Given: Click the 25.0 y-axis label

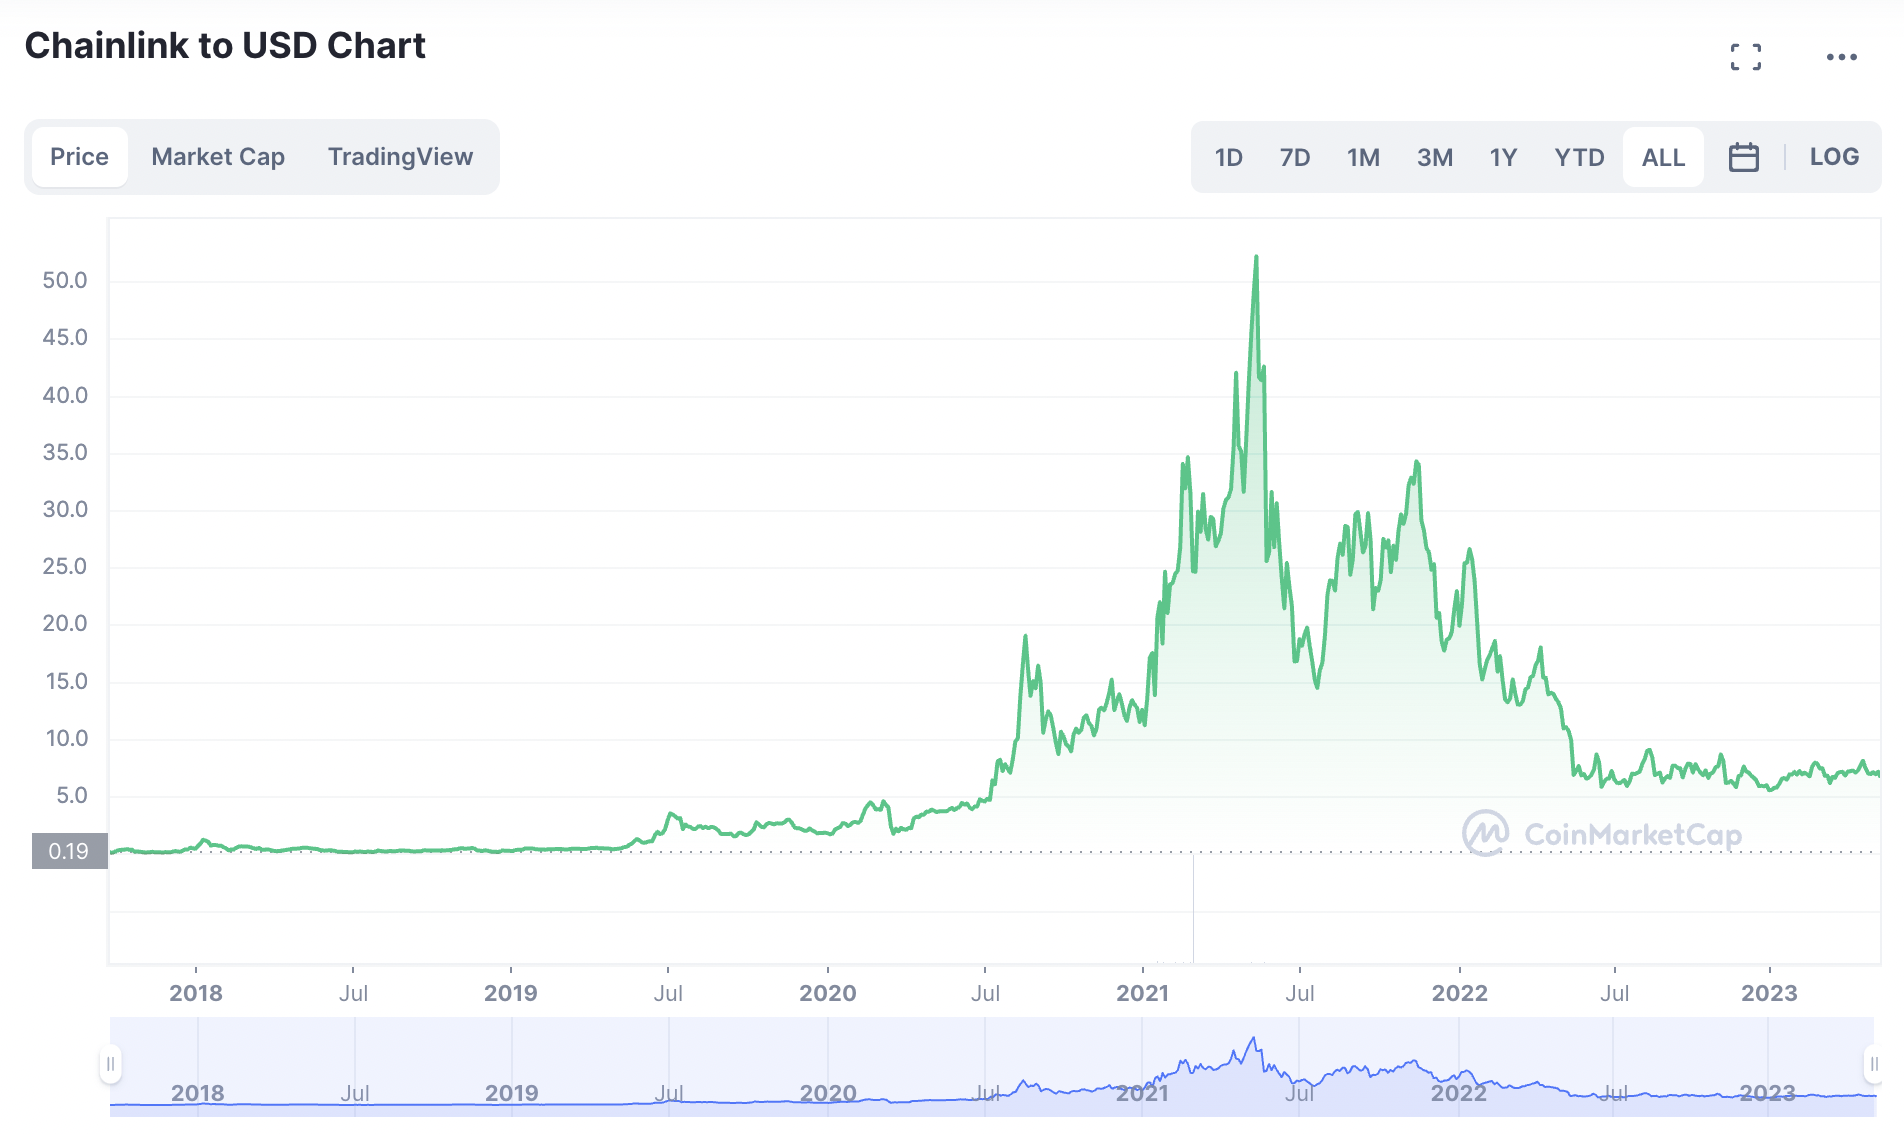Looking at the screenshot, I should point(65,566).
